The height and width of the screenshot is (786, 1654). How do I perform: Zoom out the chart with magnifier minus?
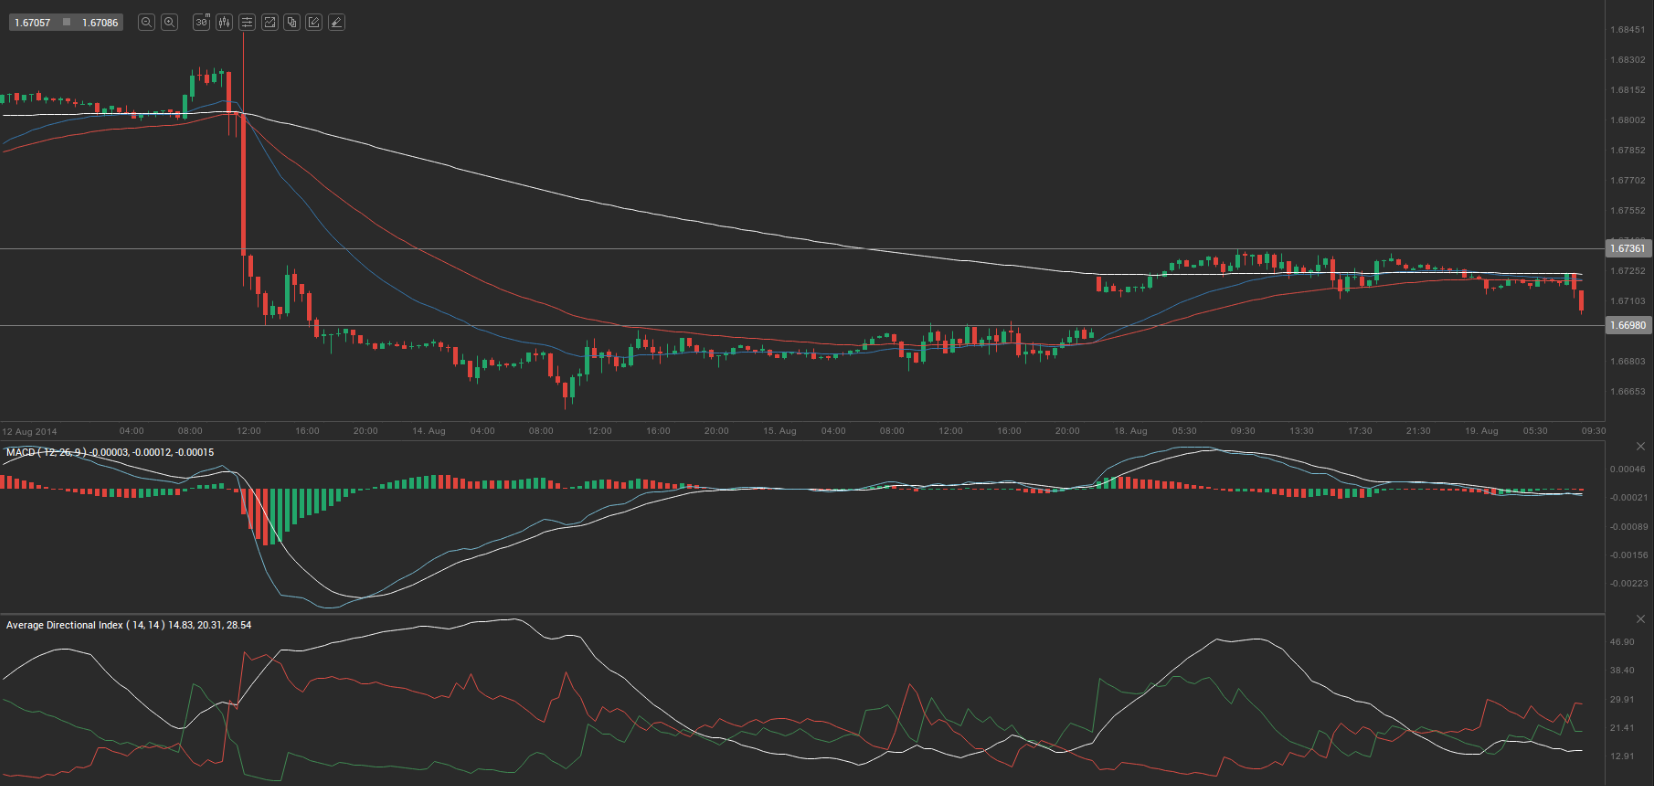coord(146,22)
